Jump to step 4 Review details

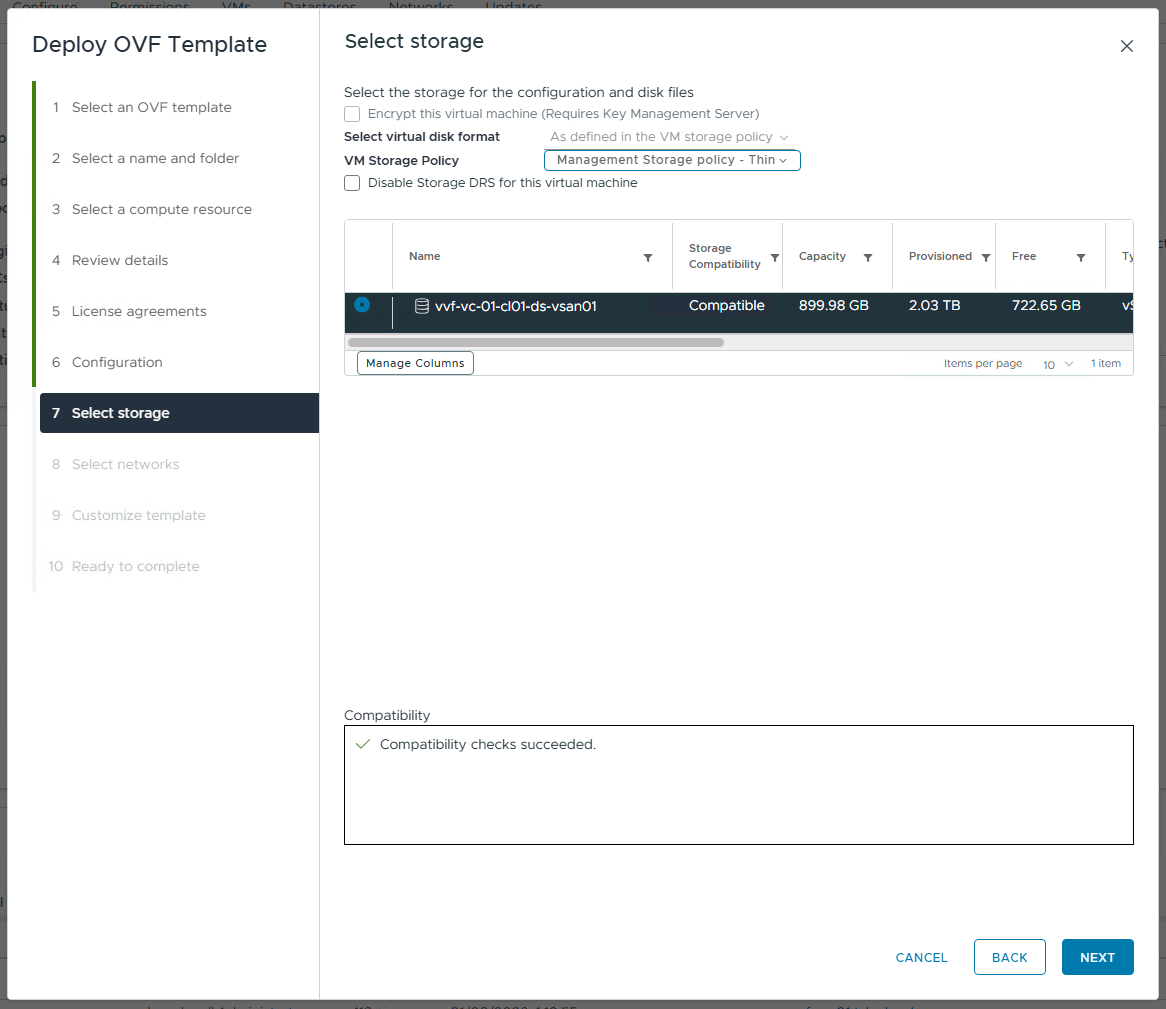click(x=120, y=260)
